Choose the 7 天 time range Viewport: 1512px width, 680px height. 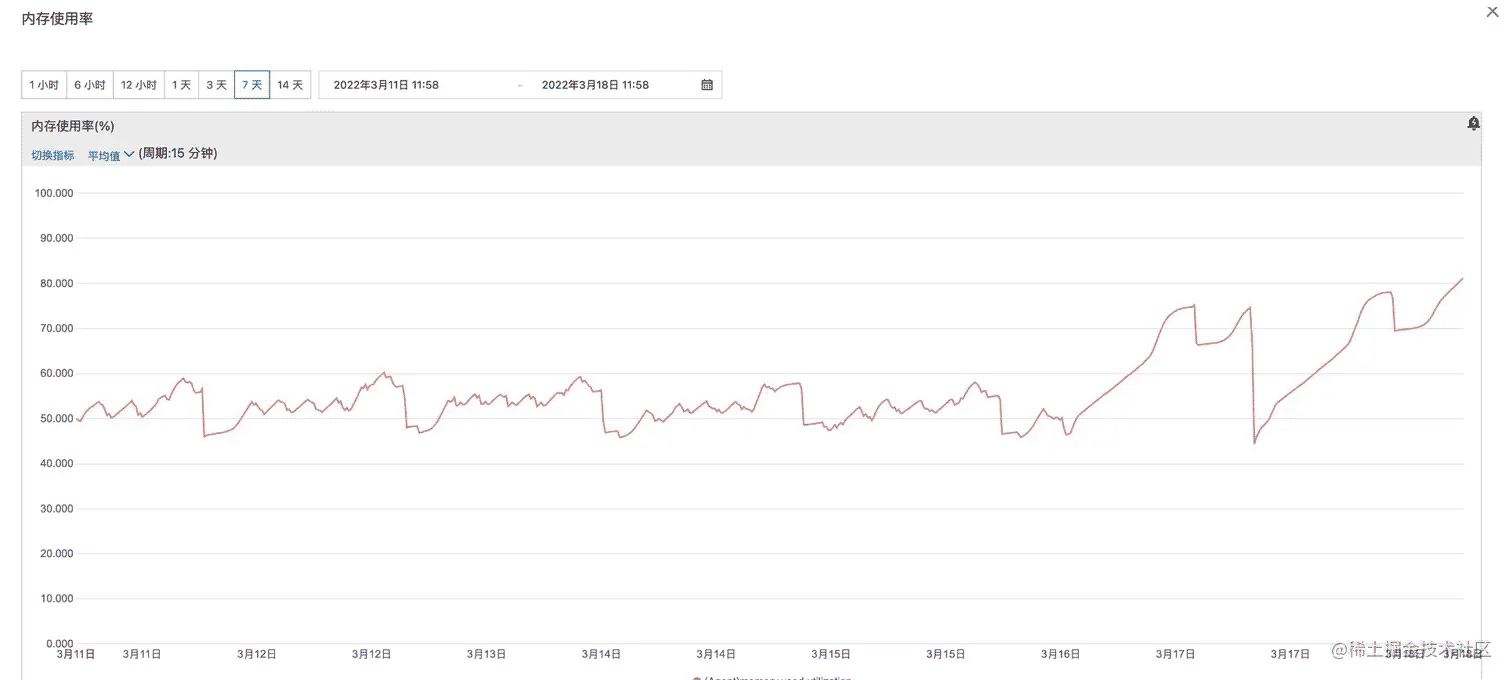[252, 85]
